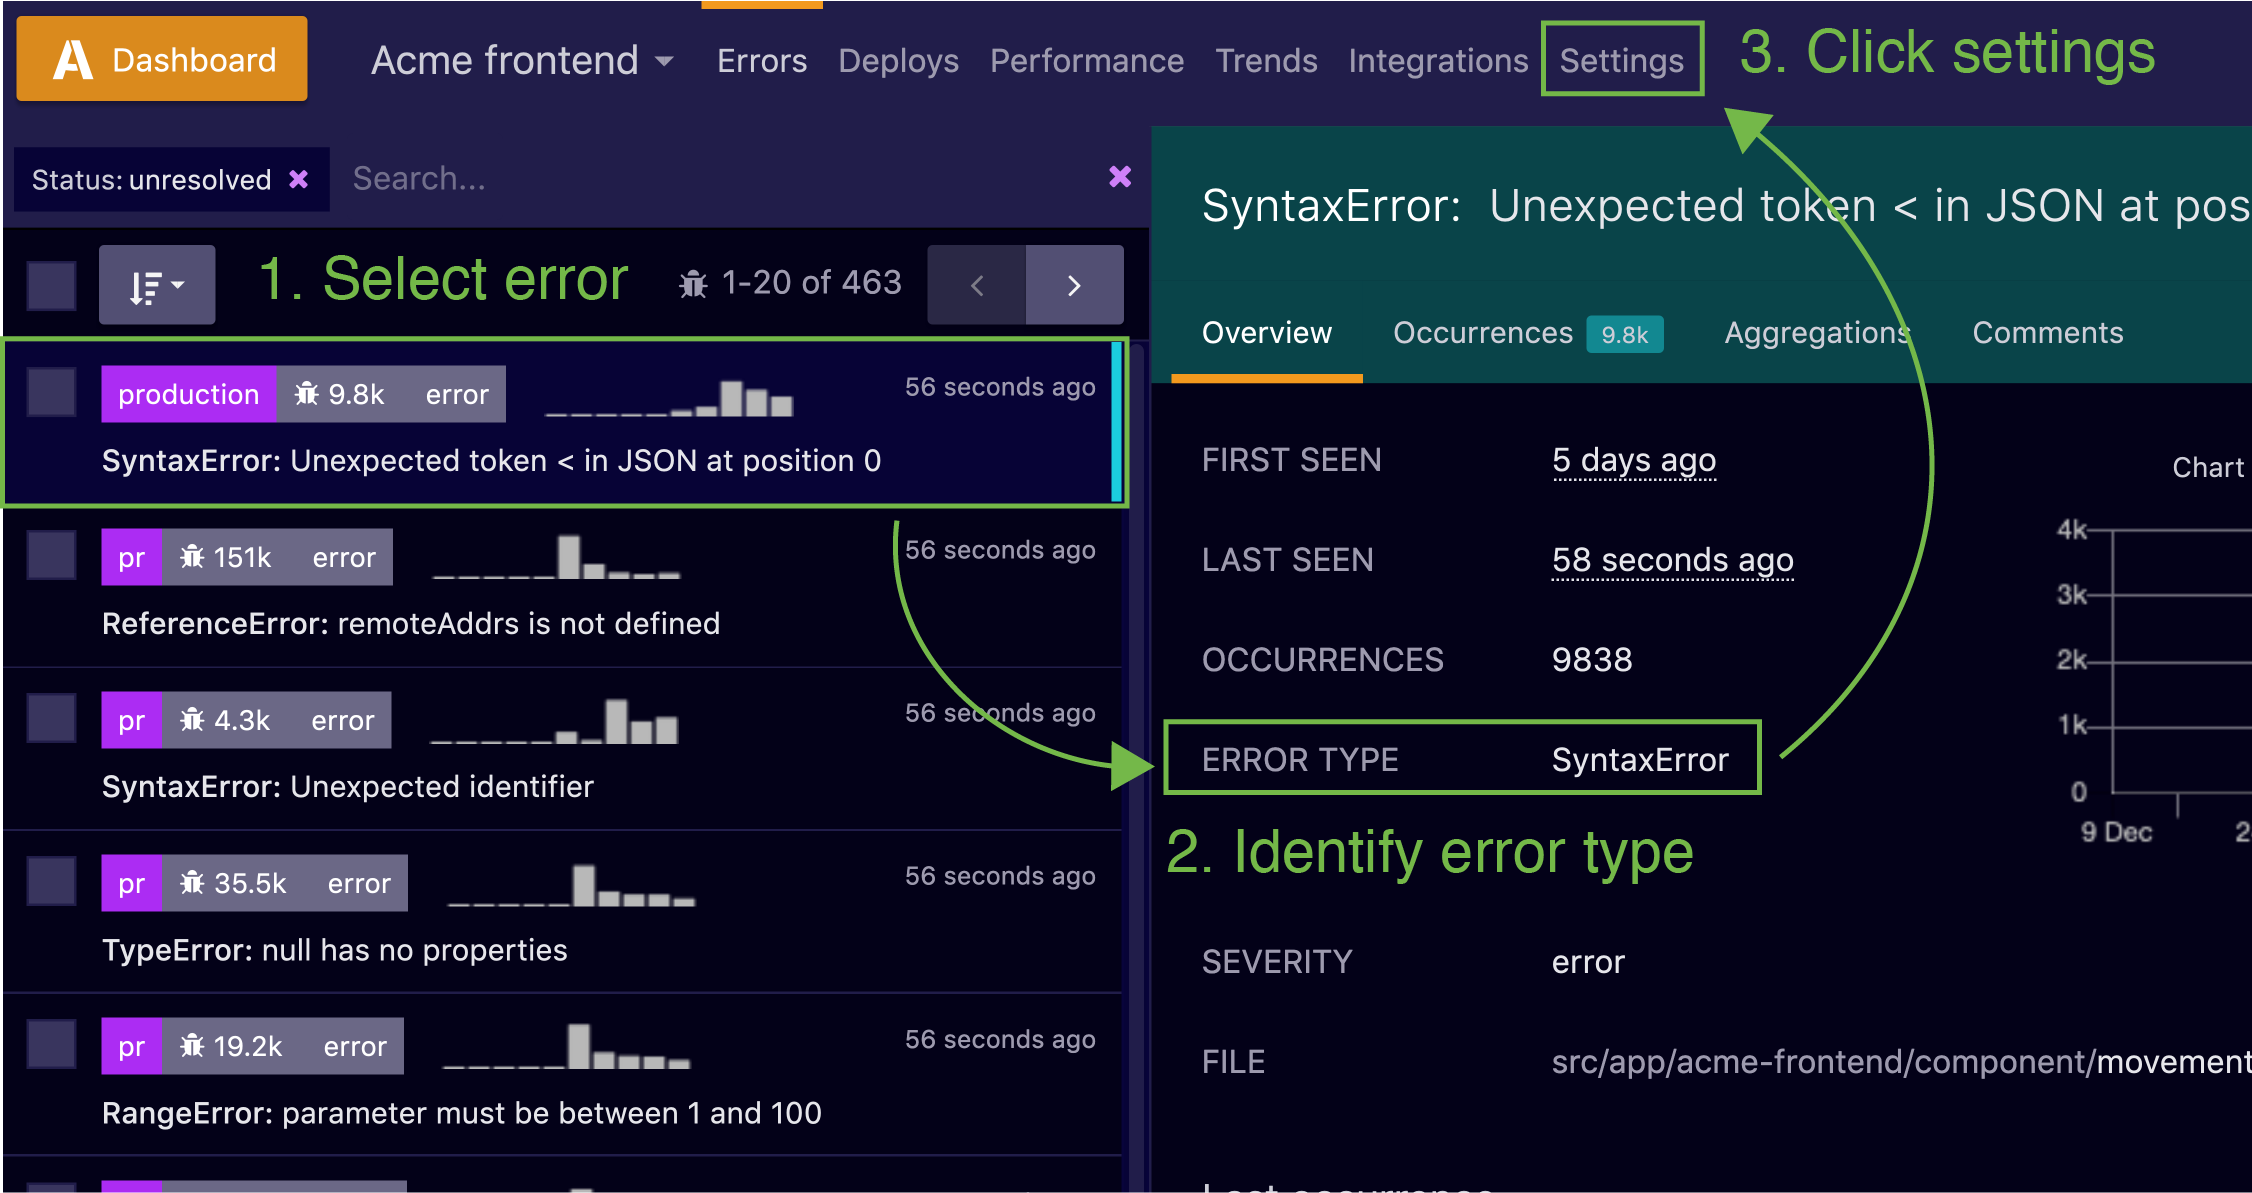The image size is (2252, 1193).
Task: Click the bug icon next to 4.3k
Action: [193, 720]
